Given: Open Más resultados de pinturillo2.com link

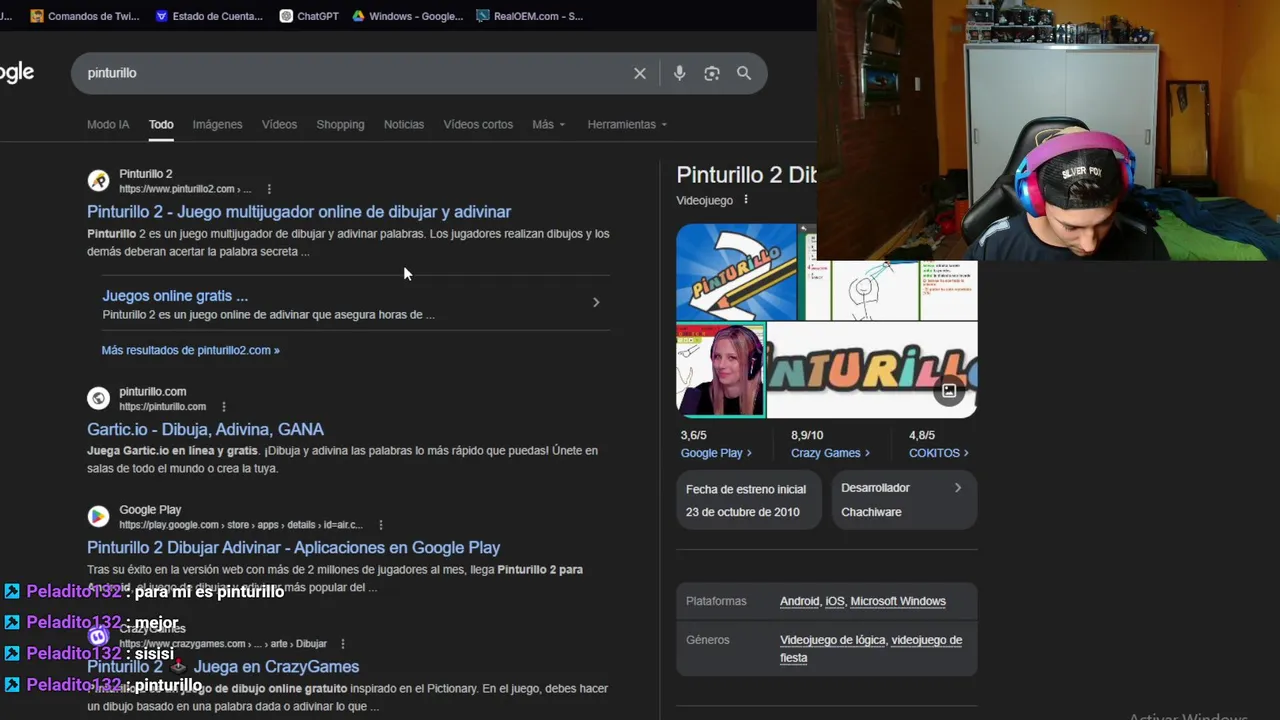Looking at the screenshot, I should click(x=190, y=350).
